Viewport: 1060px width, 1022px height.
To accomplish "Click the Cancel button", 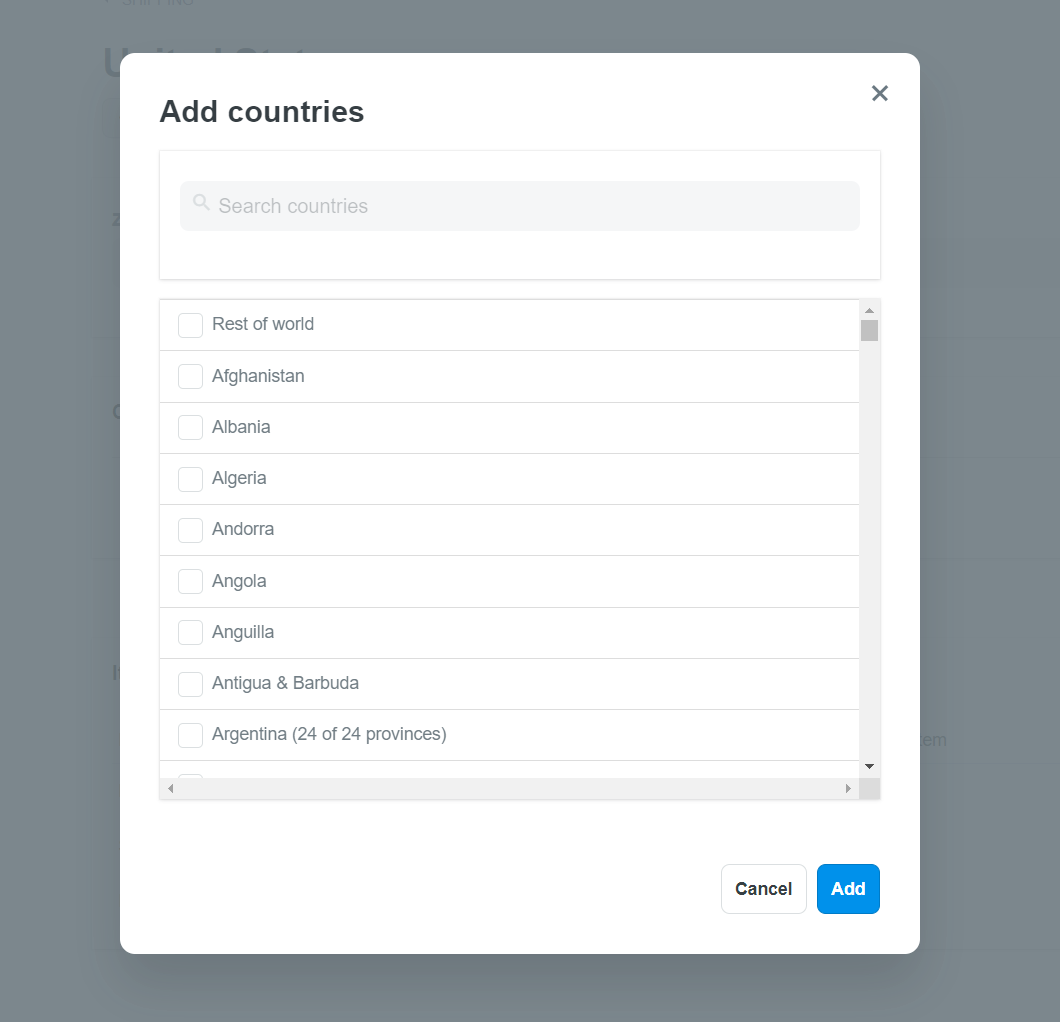I will [763, 889].
